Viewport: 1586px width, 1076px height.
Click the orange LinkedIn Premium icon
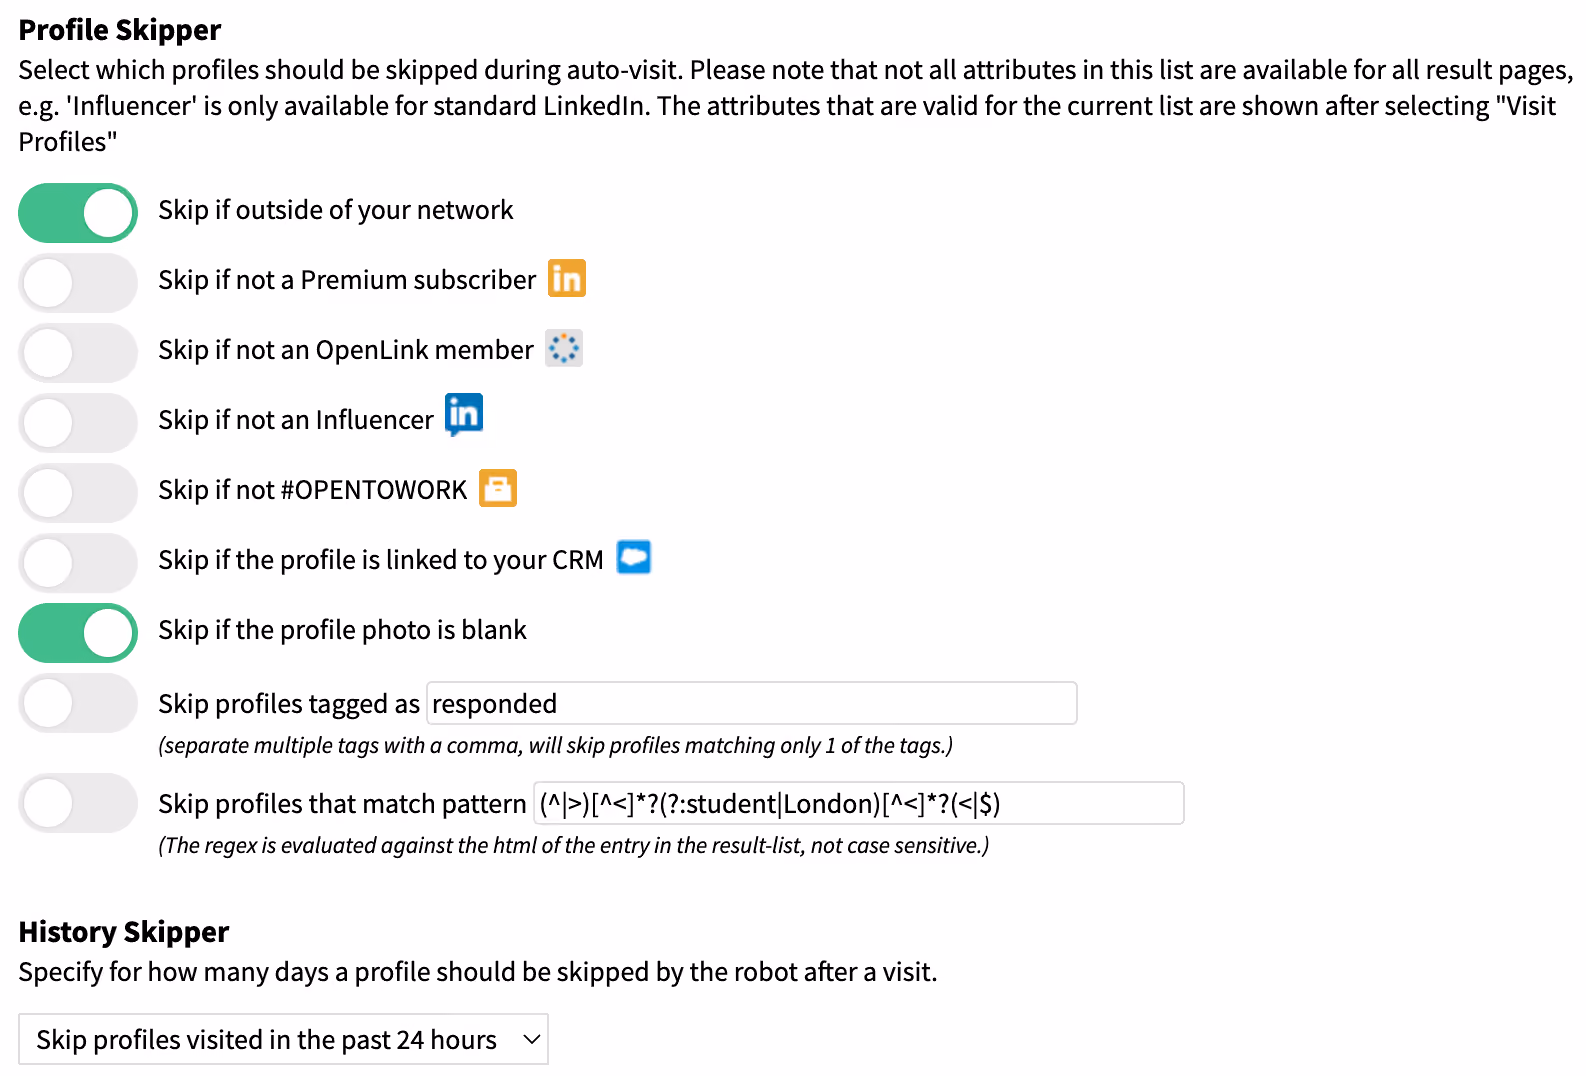point(566,278)
